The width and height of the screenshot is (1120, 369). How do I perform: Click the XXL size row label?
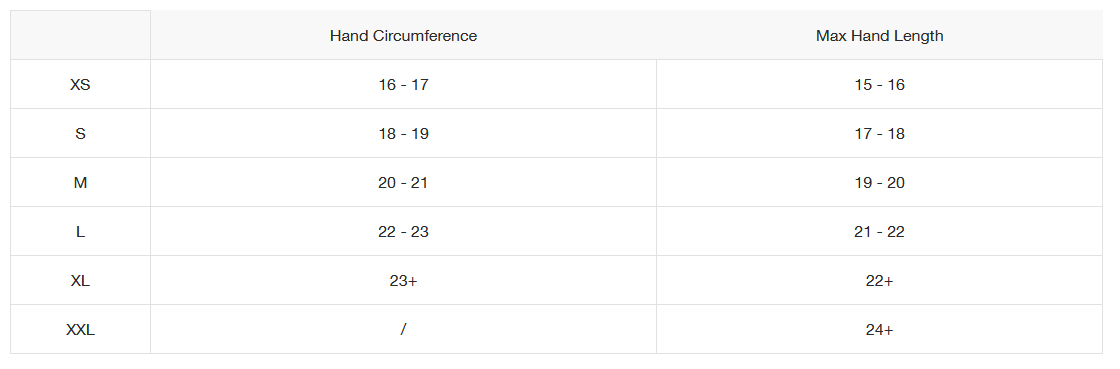pos(81,330)
